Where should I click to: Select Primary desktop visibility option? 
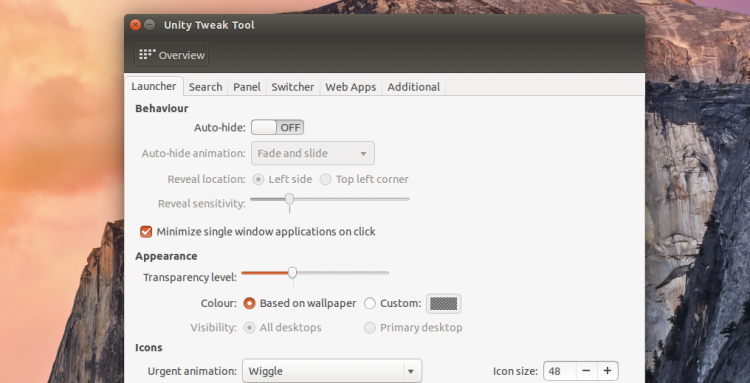[x=370, y=328]
